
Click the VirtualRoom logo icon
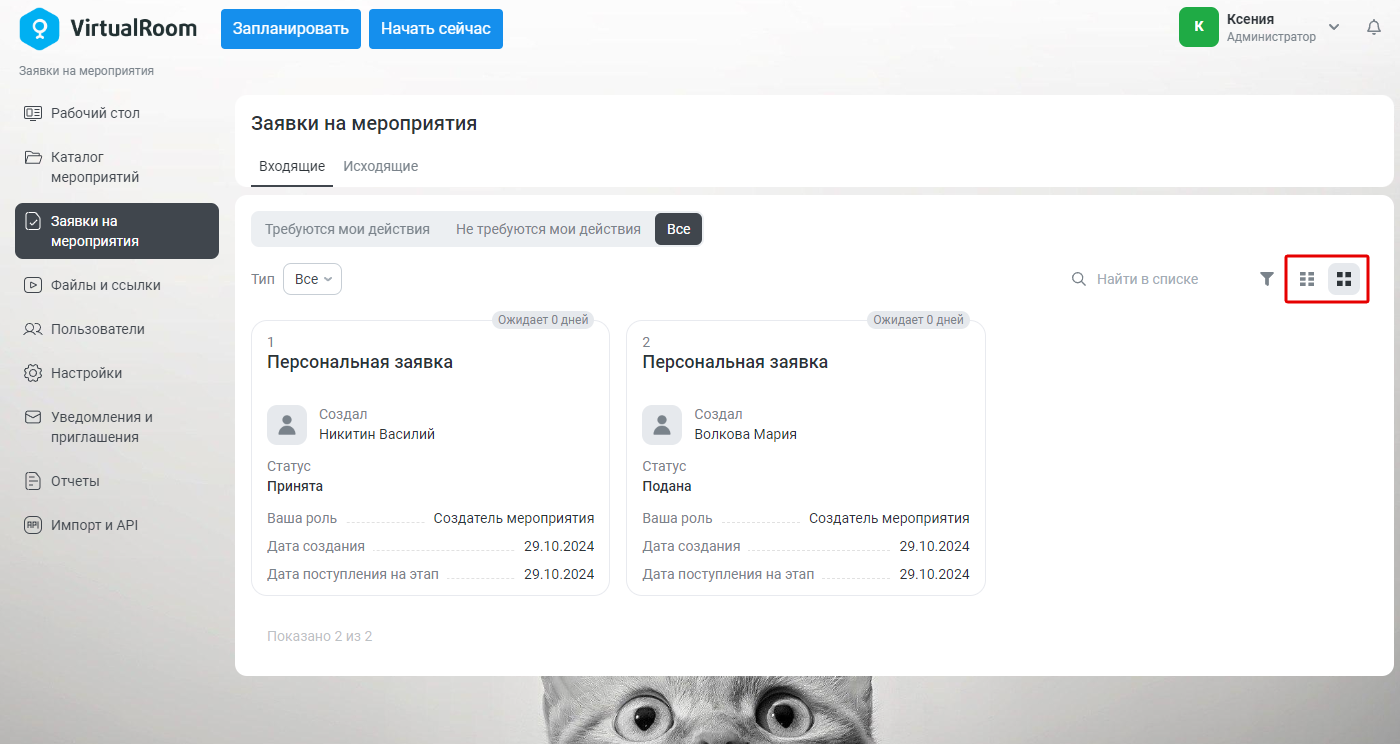(x=39, y=28)
